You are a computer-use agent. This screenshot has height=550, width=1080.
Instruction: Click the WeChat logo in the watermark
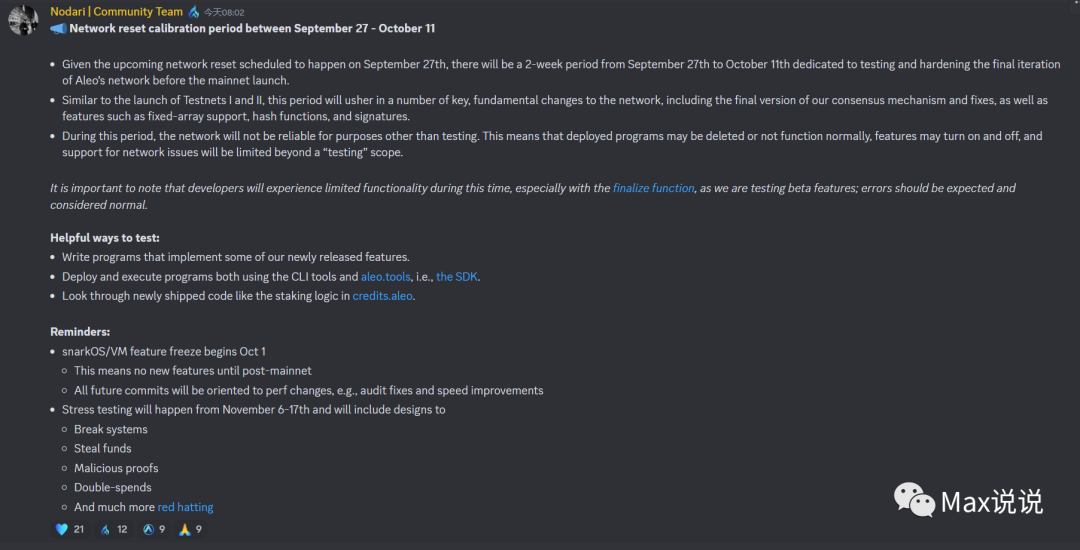click(914, 500)
